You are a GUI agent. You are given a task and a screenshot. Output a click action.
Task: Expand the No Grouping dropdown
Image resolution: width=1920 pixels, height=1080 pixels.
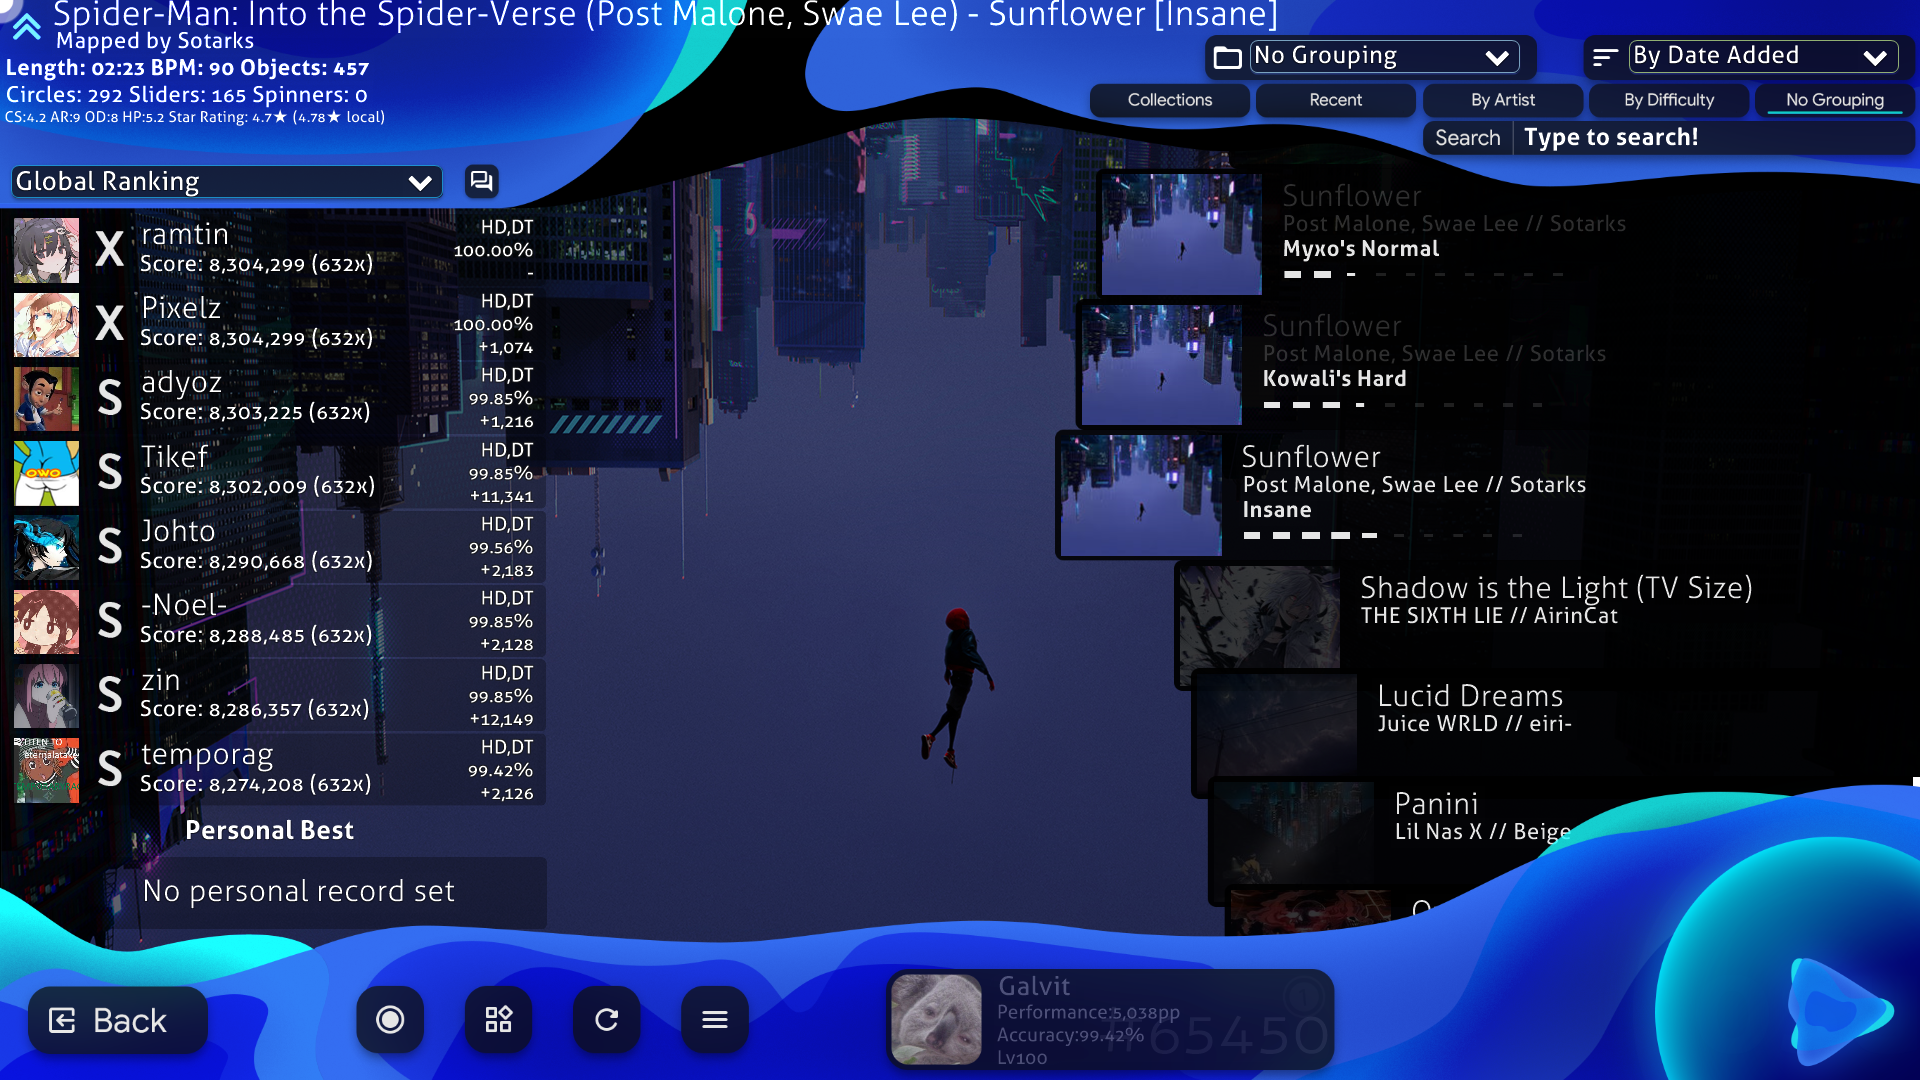tap(1384, 56)
